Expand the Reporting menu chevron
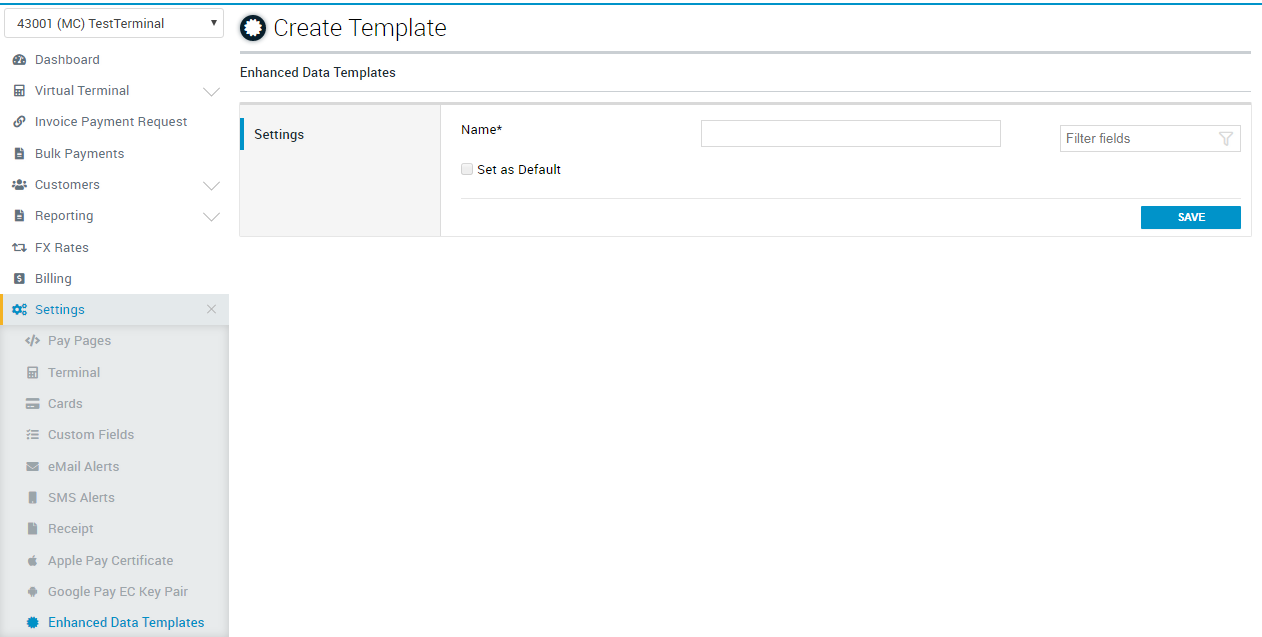 point(211,217)
